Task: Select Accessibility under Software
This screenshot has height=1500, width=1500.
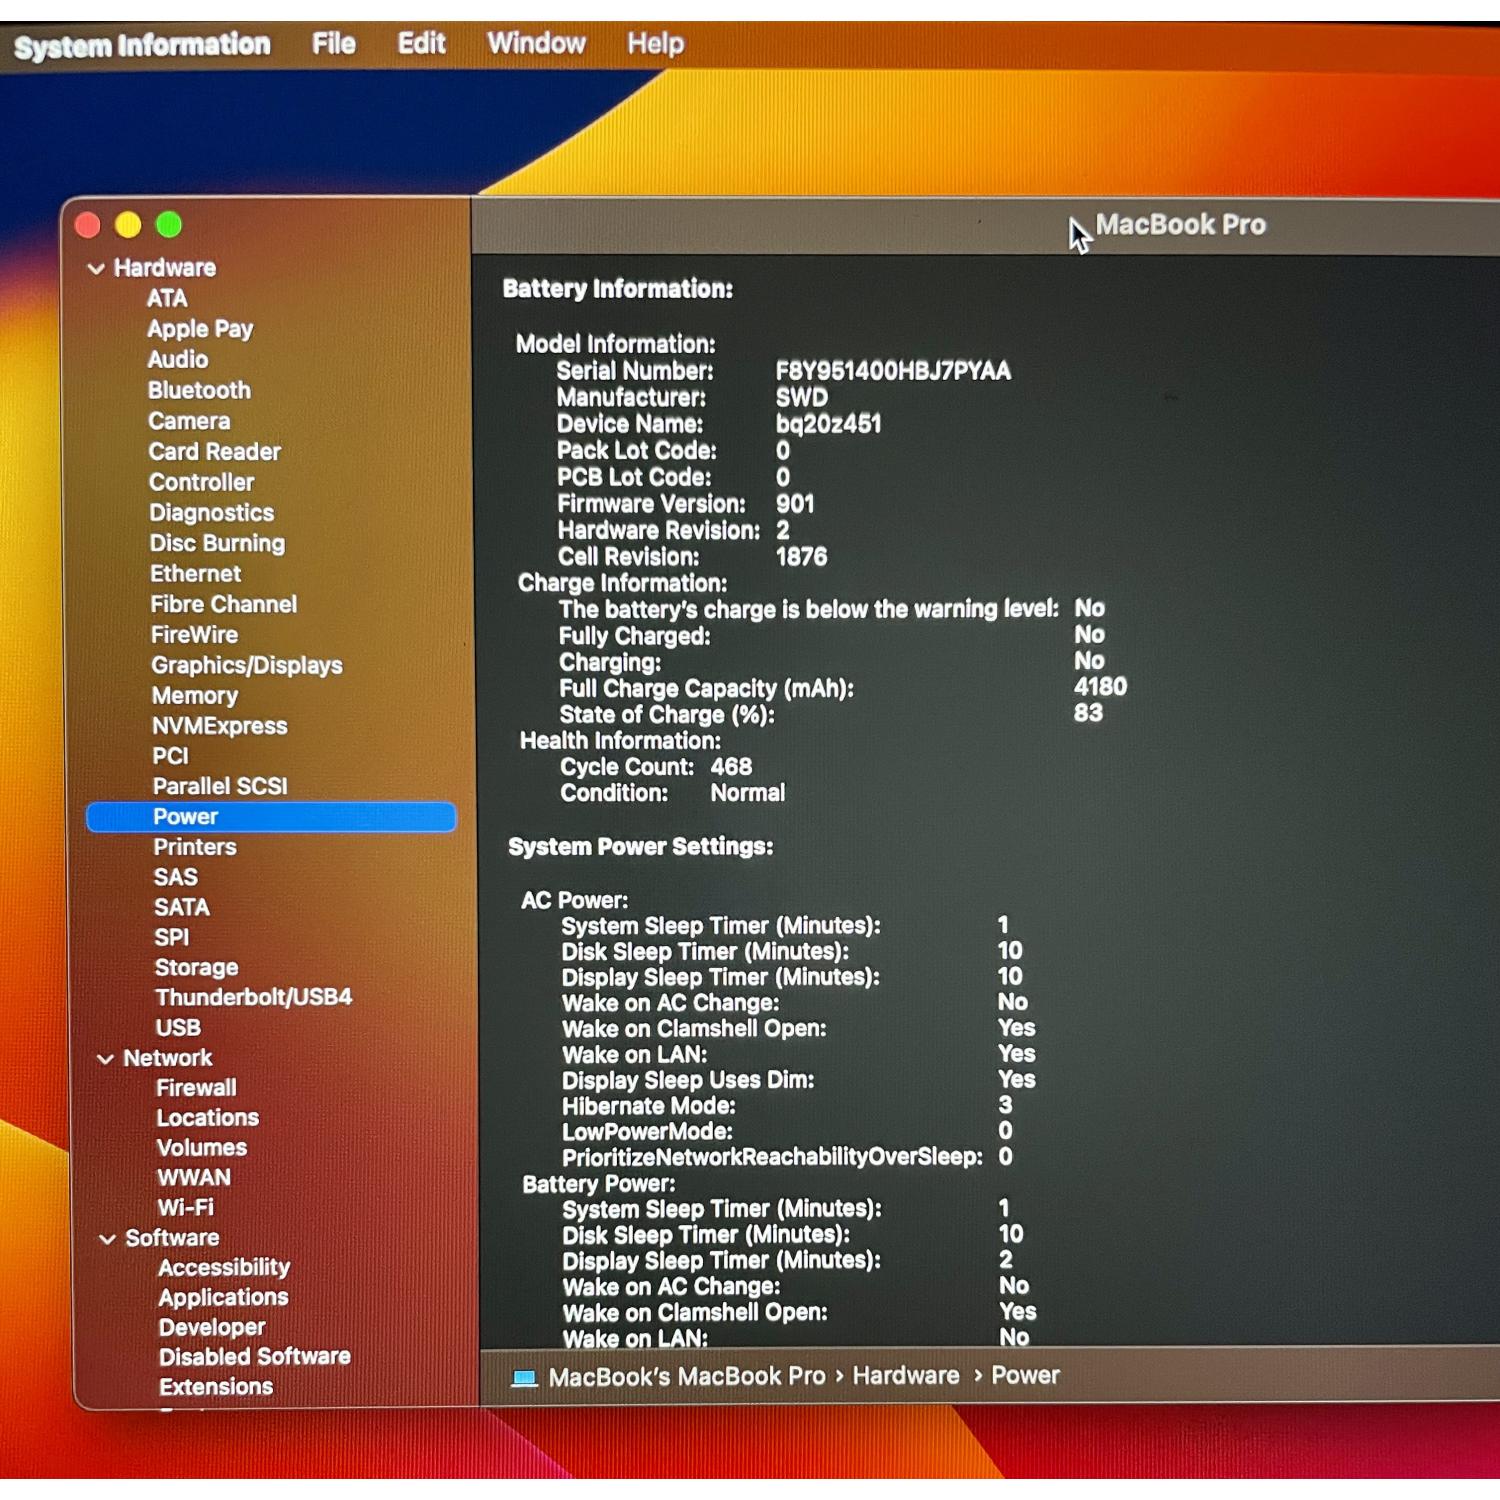Action: pos(224,1268)
